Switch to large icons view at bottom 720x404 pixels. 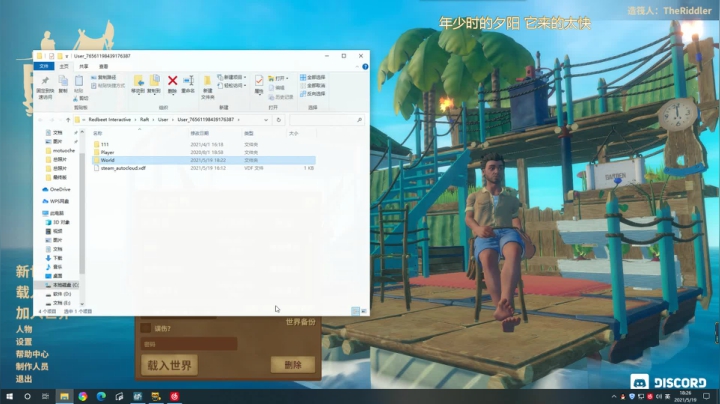coord(364,311)
